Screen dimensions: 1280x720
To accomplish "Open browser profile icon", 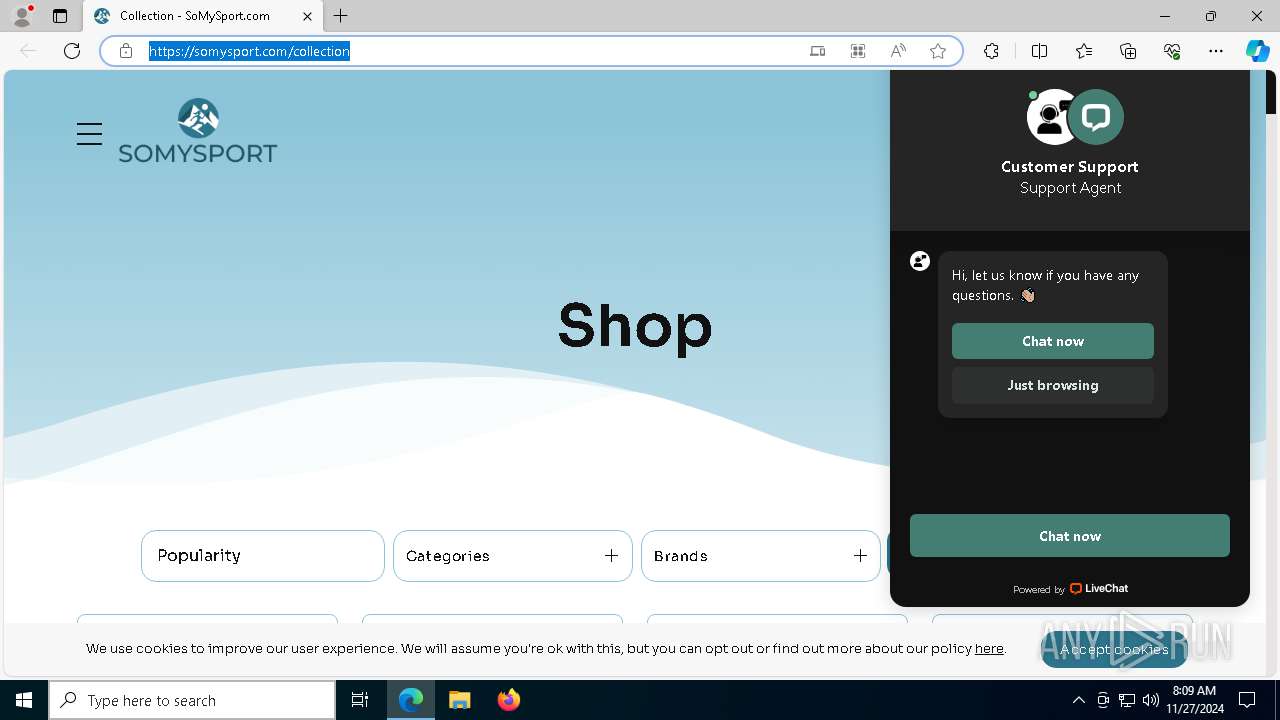I will coord(21,16).
